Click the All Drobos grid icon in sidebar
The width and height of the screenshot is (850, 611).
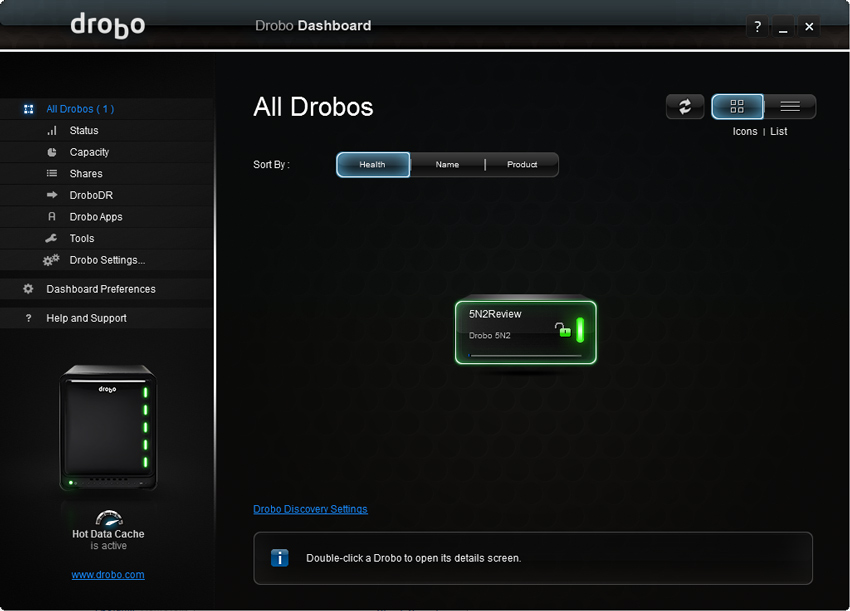tap(29, 109)
